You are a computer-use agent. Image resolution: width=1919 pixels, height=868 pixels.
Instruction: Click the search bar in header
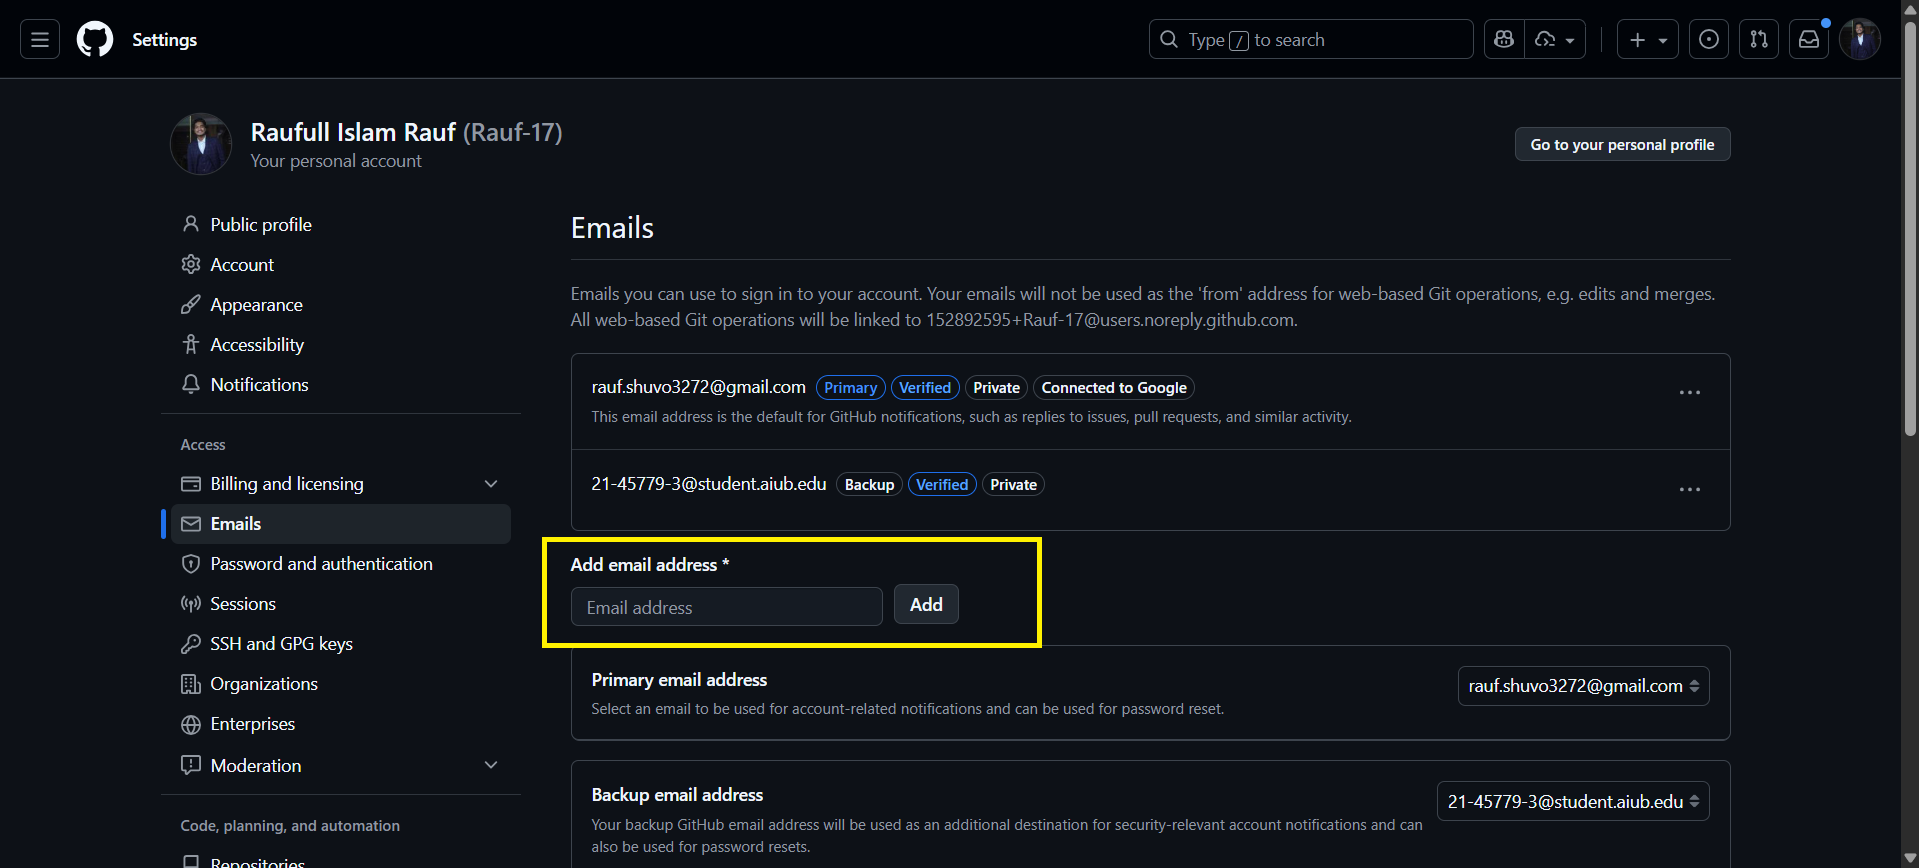pos(1311,40)
